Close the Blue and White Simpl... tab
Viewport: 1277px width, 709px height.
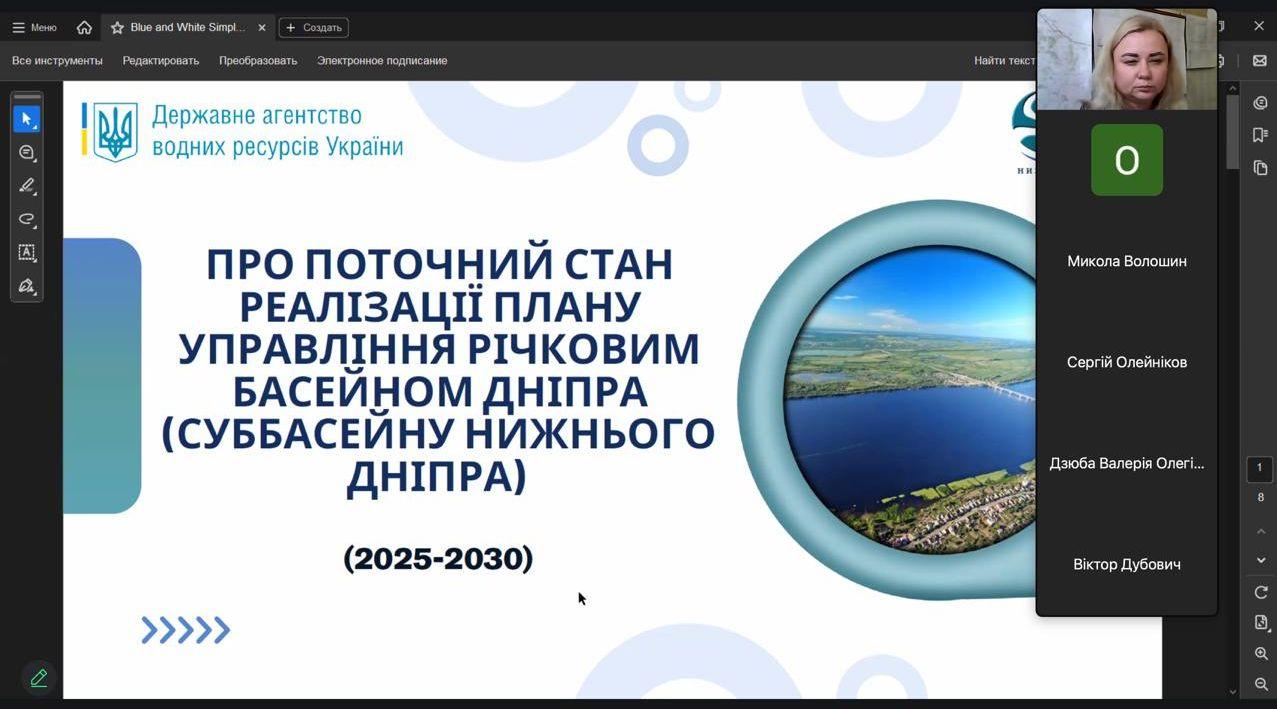pos(262,27)
